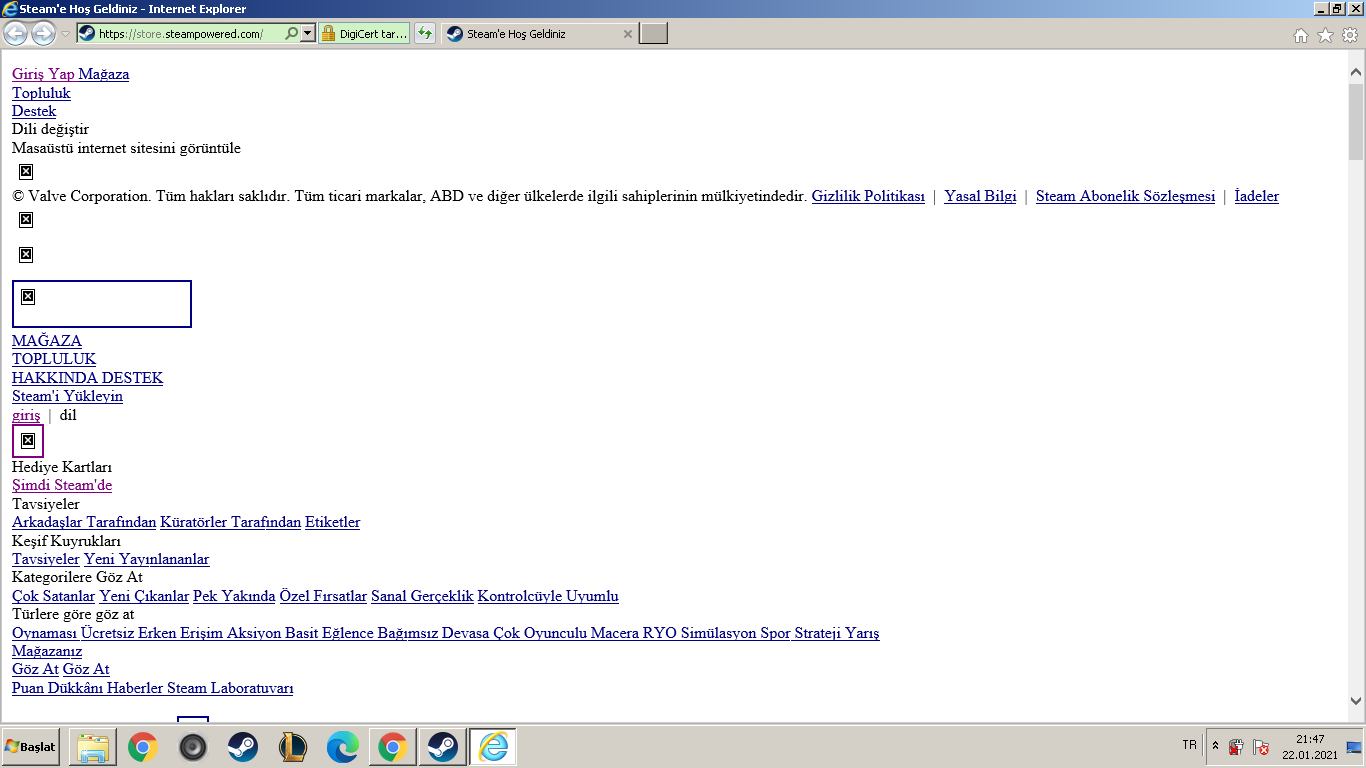The width and height of the screenshot is (1366, 768).
Task: Click the network icon with red X
Action: click(x=1262, y=747)
